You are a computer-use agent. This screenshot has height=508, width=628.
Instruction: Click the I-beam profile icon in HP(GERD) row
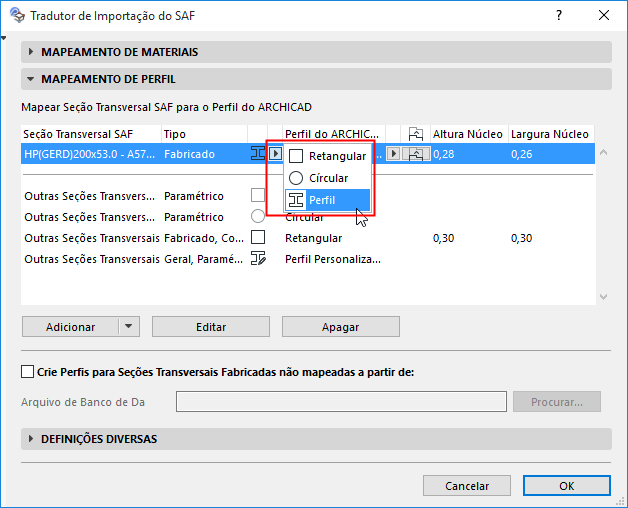pos(258,154)
